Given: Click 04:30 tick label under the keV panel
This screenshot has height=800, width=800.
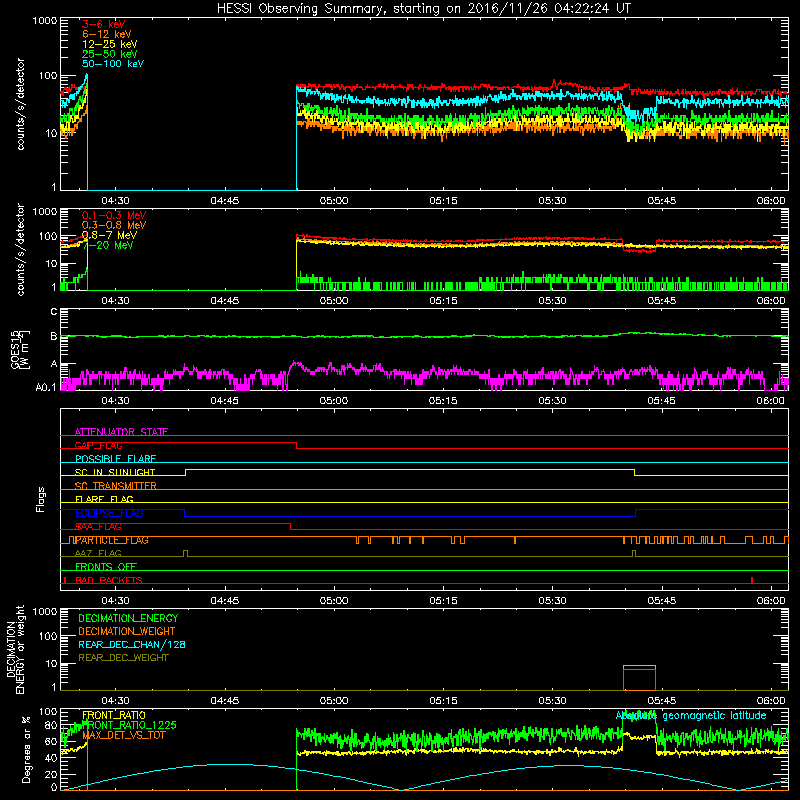Looking at the screenshot, I should [x=115, y=201].
